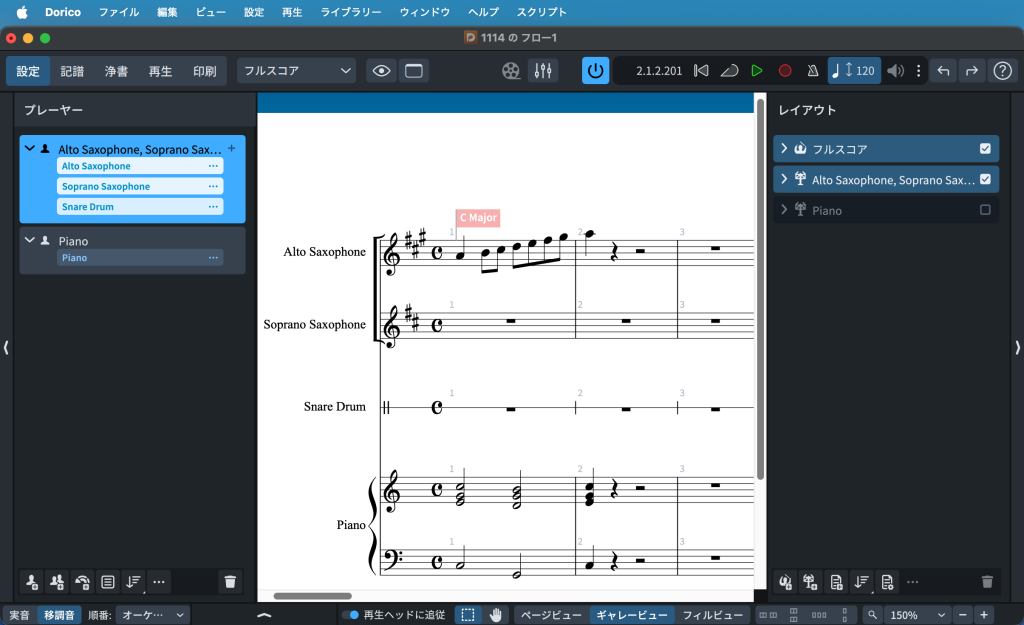This screenshot has height=625, width=1024.
Task: Collapse the Piano player card
Action: tap(30, 241)
